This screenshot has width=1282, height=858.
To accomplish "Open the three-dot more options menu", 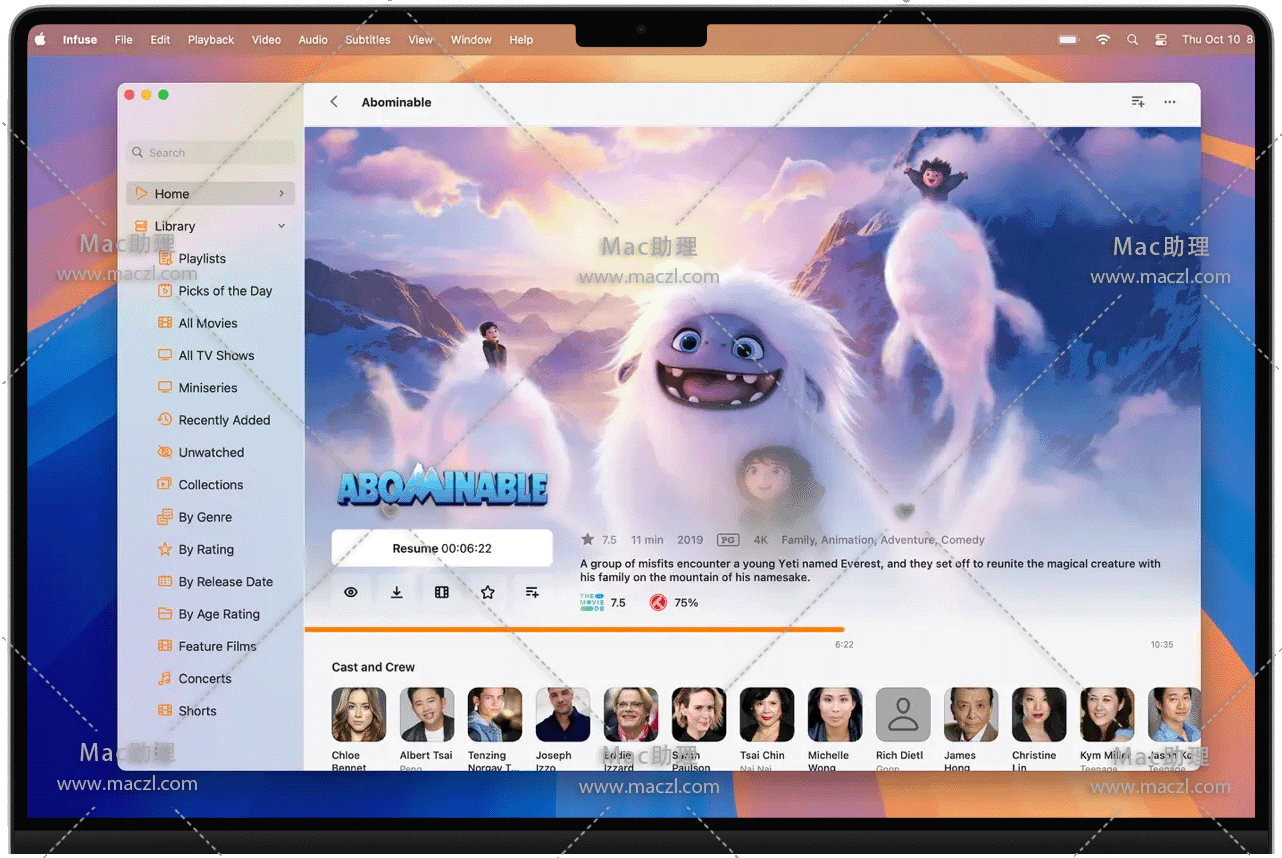I will coord(1170,102).
